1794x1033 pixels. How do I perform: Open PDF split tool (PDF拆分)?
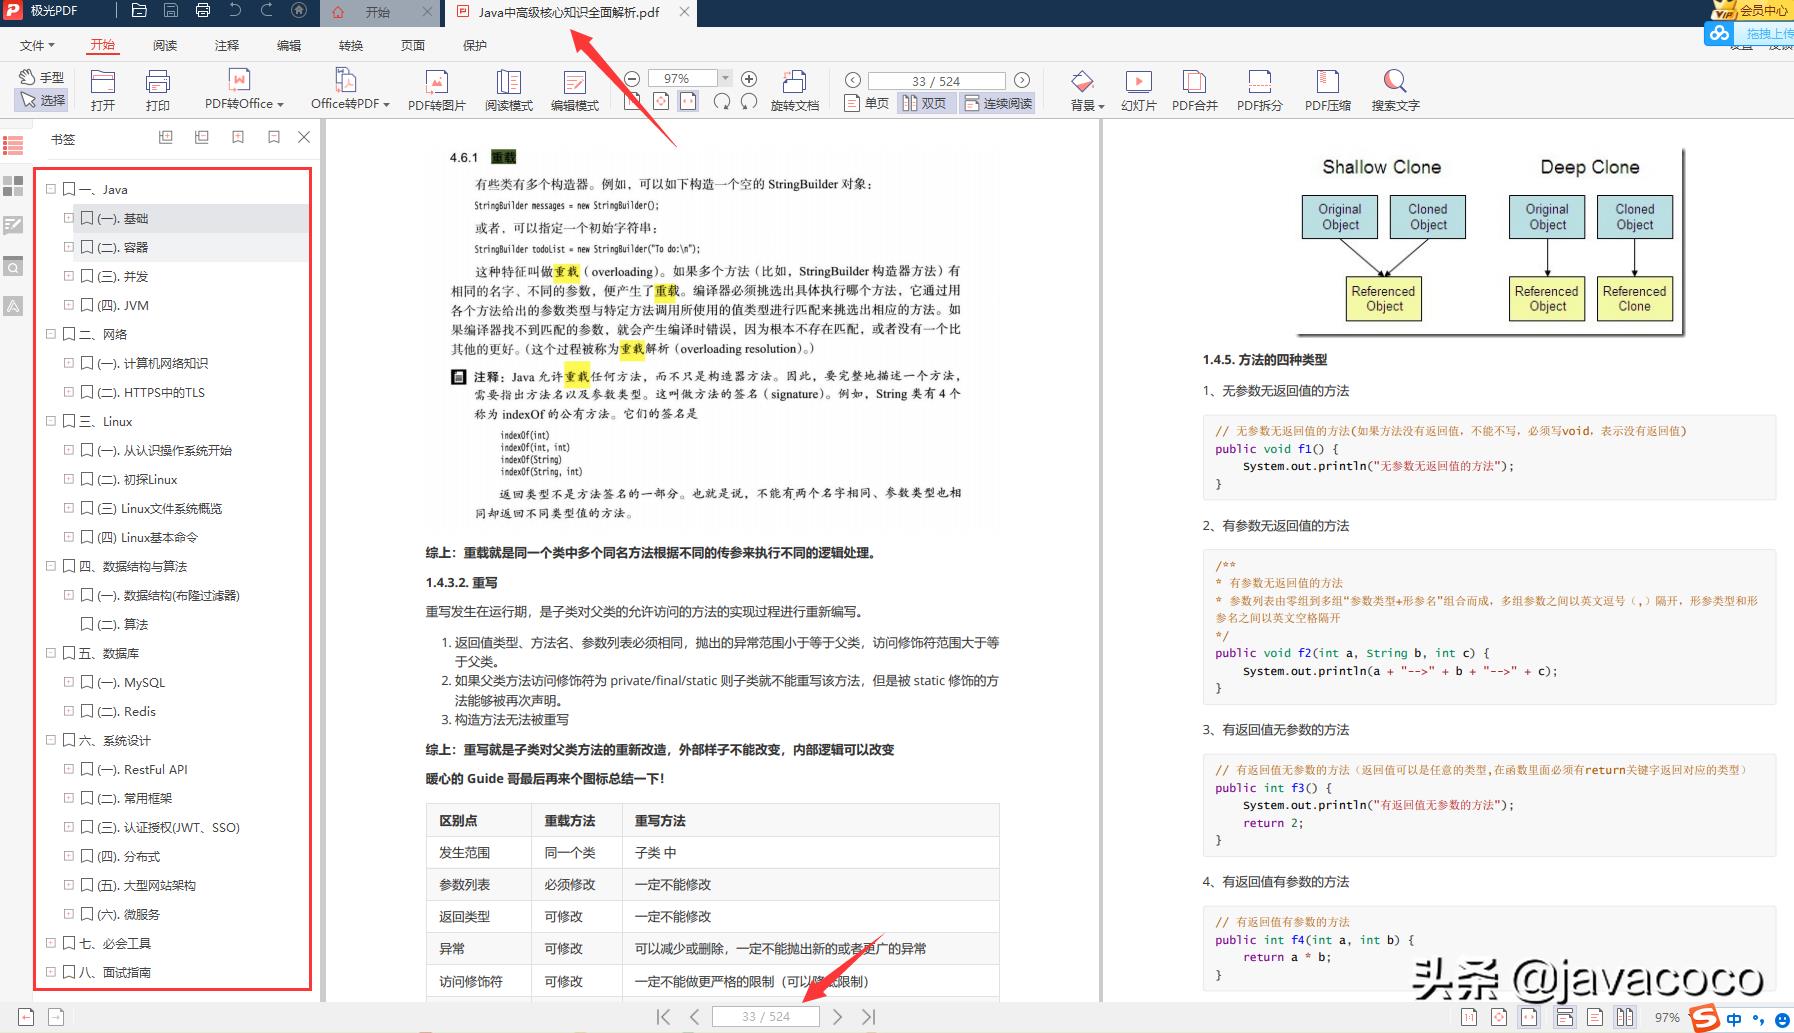coord(1260,89)
